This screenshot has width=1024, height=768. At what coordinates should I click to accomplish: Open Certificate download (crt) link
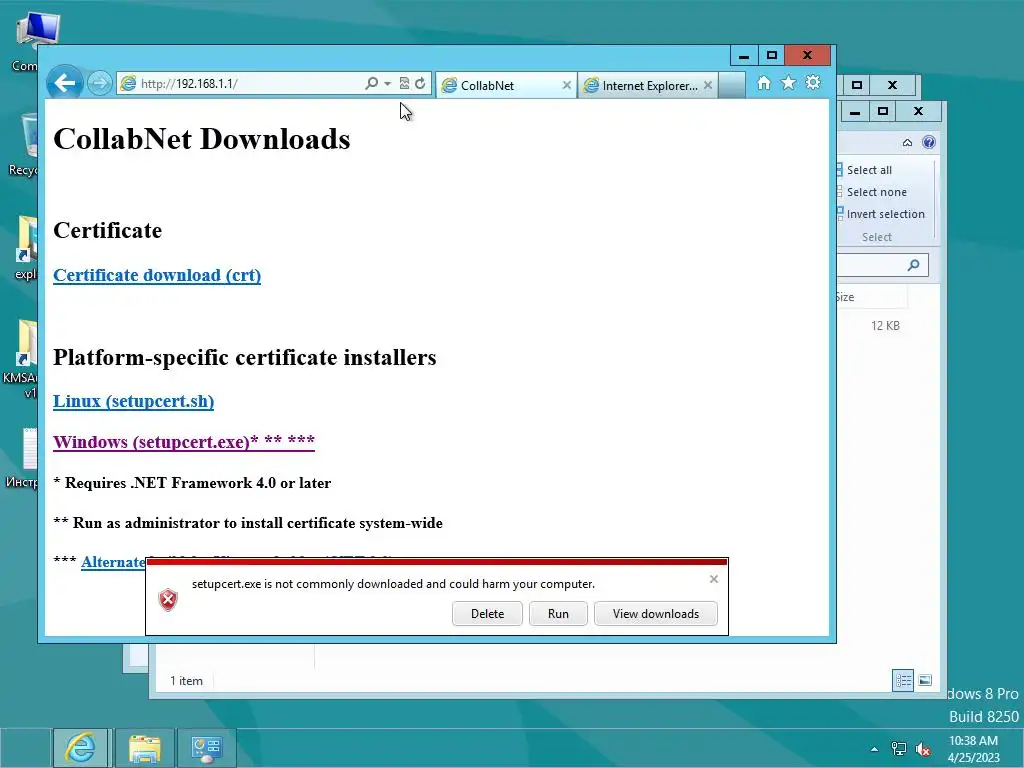[157, 275]
